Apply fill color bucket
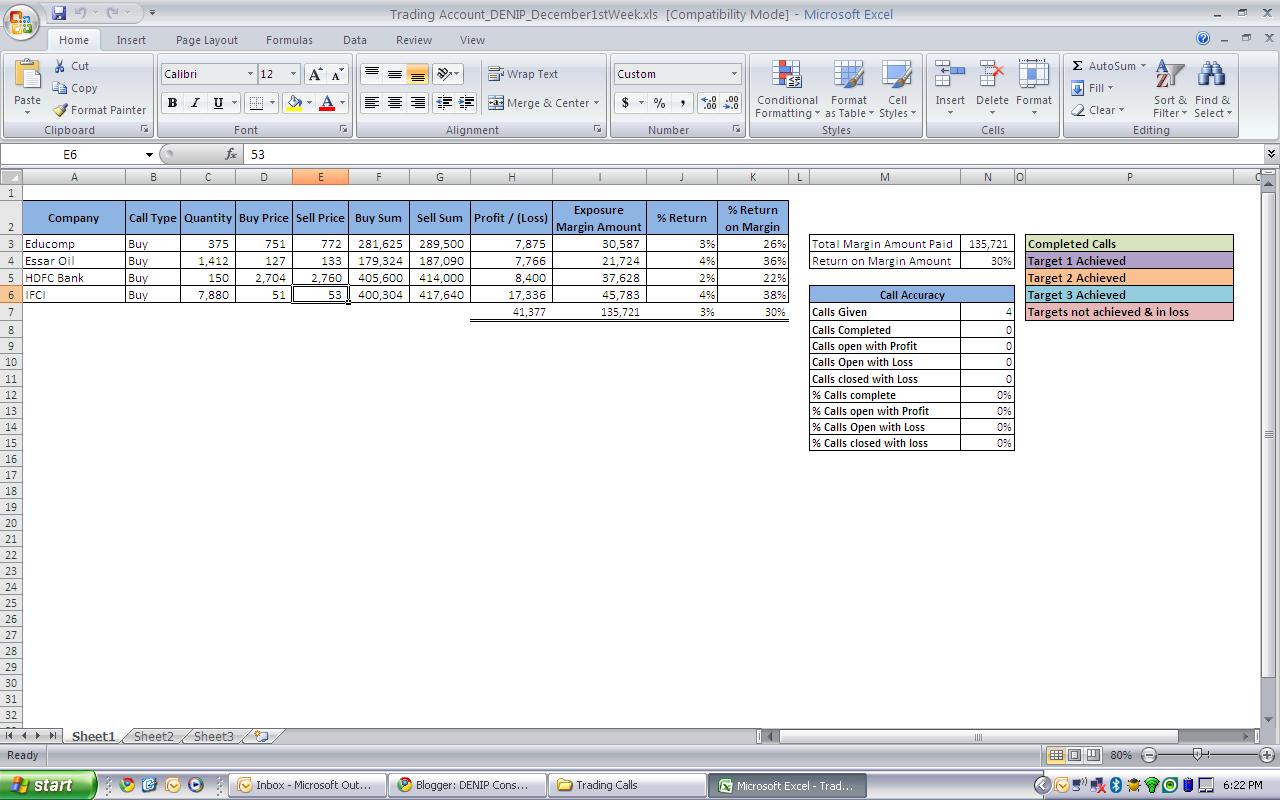The image size is (1280, 800). pyautogui.click(x=294, y=103)
